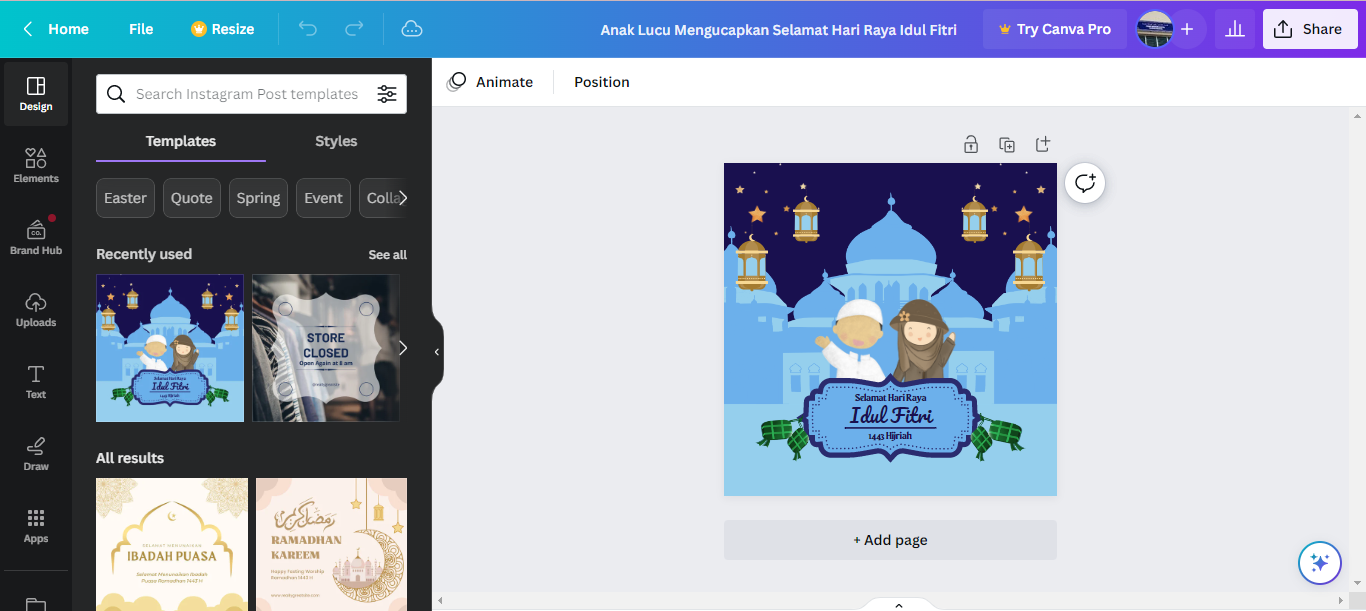The image size is (1366, 611).
Task: Open the Uploads panel
Action: [36, 309]
